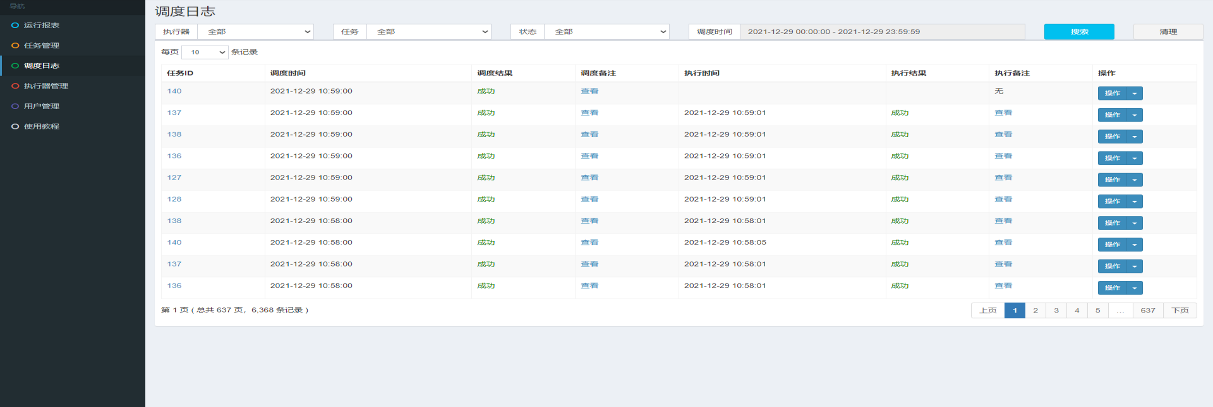
Task: Click the green 调度日志 sidebar icon
Action: [x=14, y=66]
